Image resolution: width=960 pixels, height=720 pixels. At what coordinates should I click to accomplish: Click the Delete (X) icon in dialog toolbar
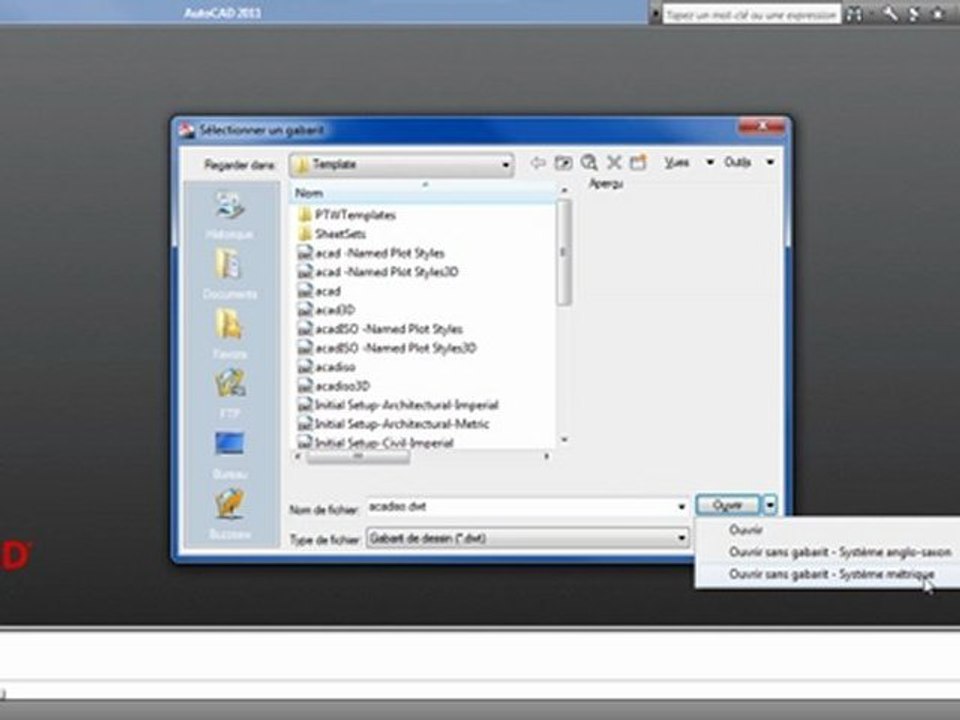[613, 163]
